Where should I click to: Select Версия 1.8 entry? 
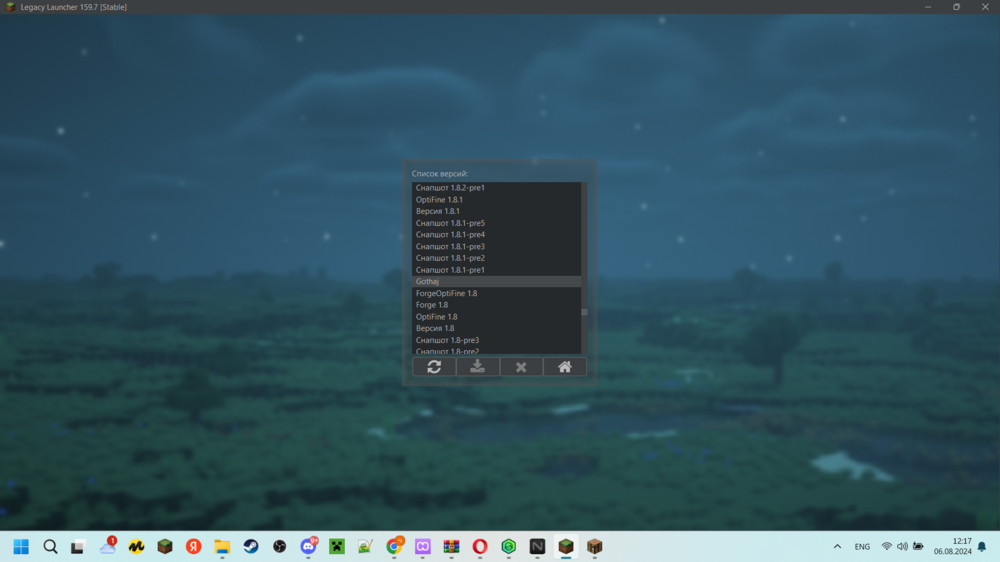click(x=496, y=329)
